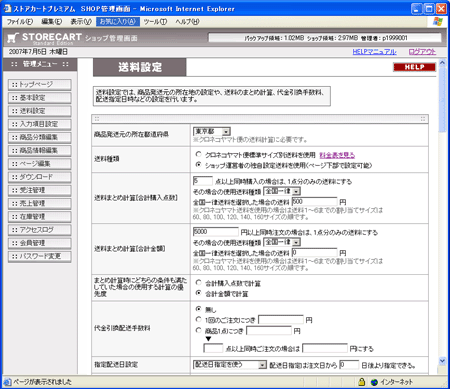
Task: Open the ツール(T) menu
Action: click(x=155, y=22)
